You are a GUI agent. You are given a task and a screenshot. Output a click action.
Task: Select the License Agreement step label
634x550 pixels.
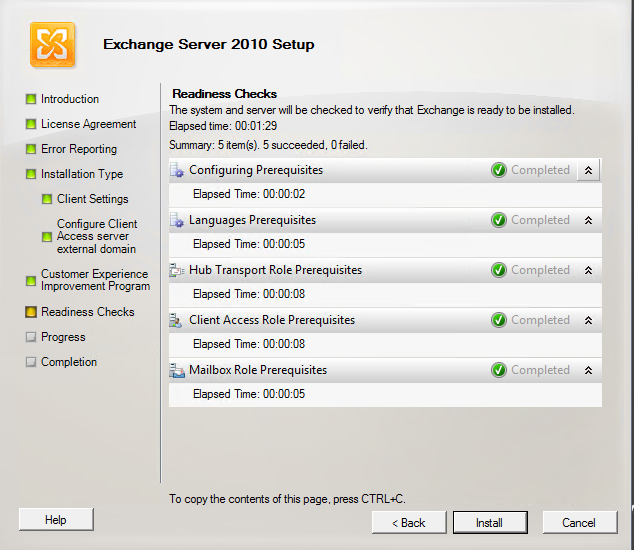[89, 124]
